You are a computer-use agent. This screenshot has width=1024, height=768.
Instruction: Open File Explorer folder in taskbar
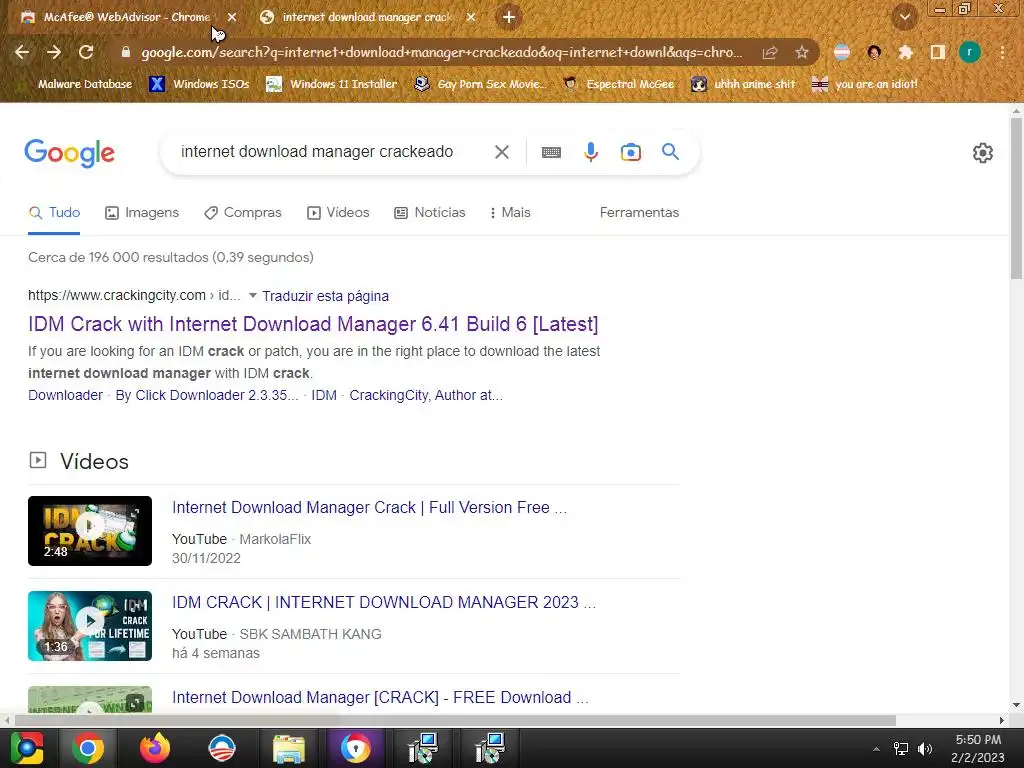pos(289,748)
